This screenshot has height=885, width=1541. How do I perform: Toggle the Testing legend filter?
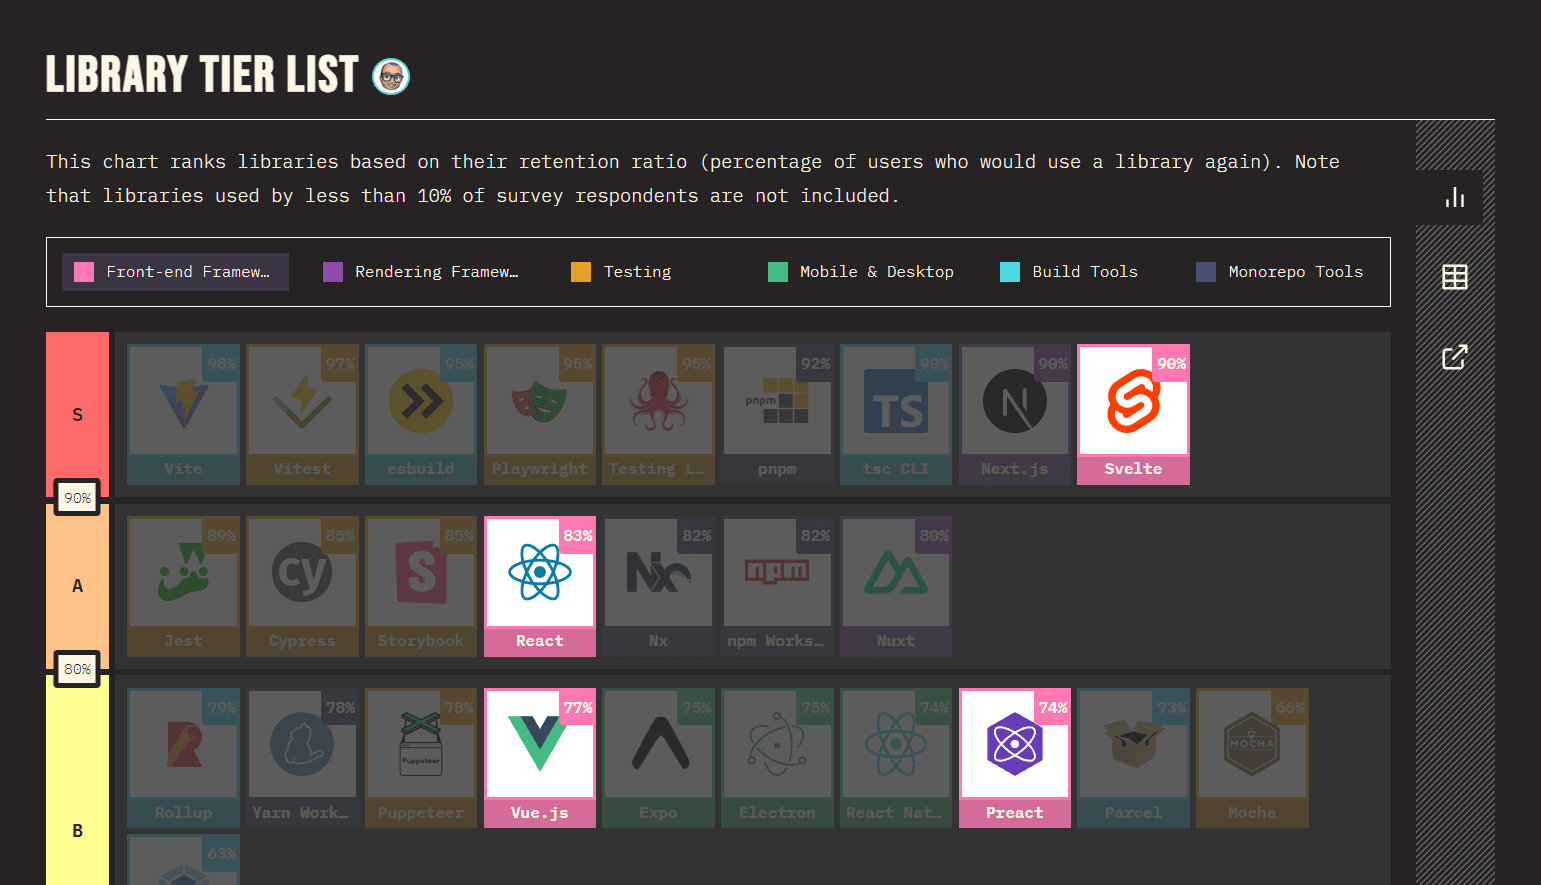pos(621,272)
